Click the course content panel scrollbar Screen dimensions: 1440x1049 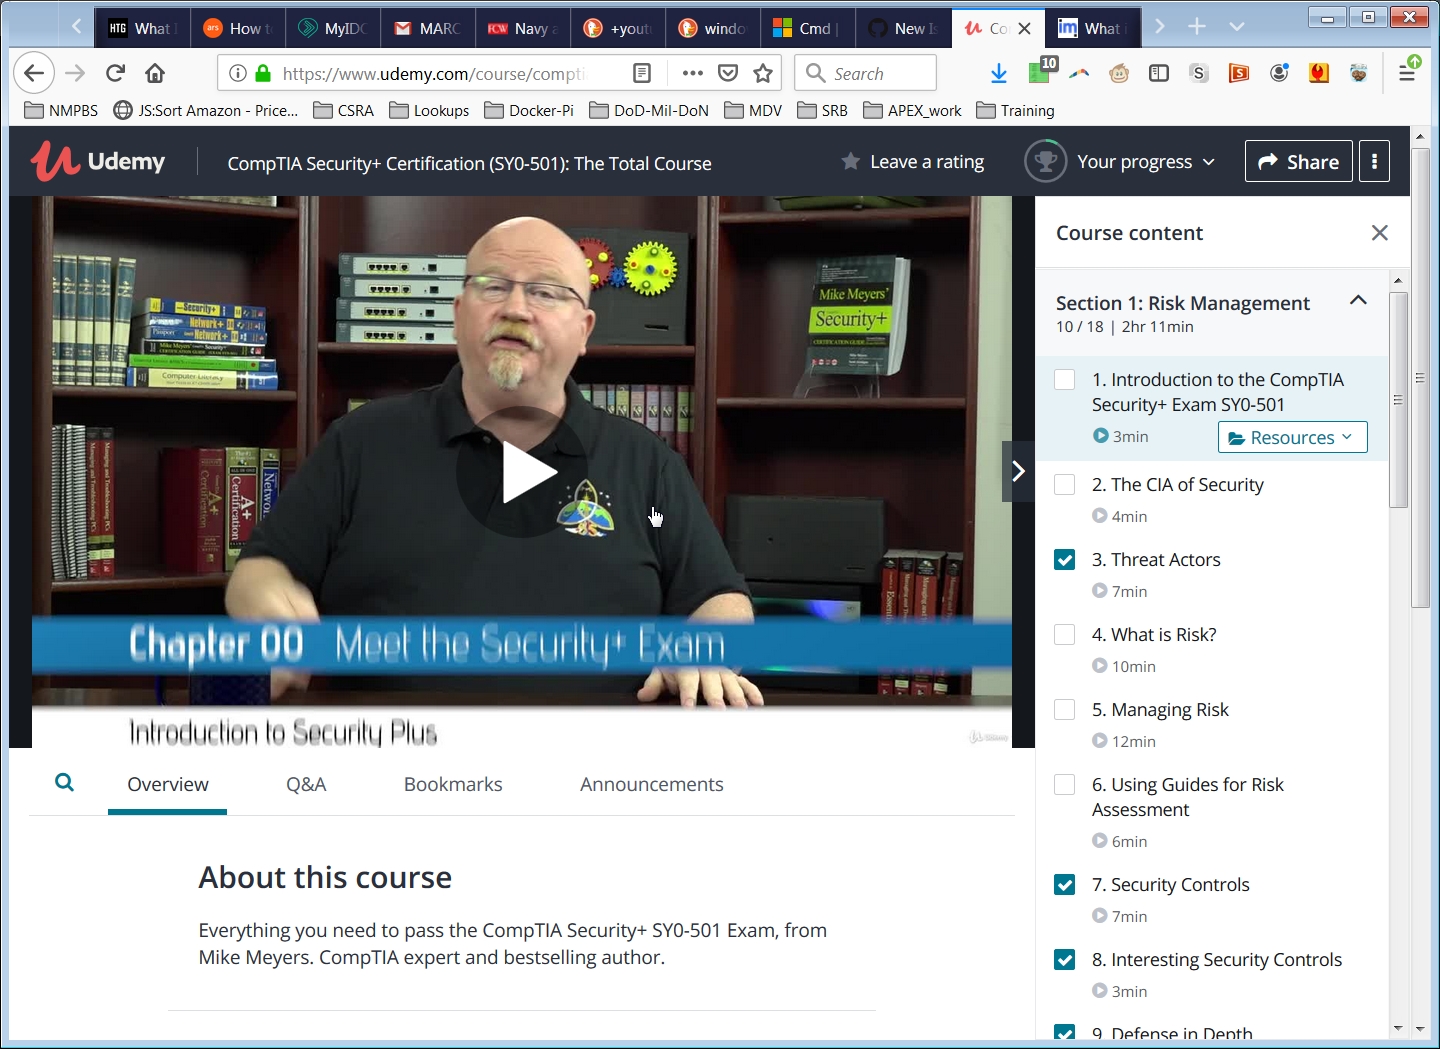(x=1398, y=400)
